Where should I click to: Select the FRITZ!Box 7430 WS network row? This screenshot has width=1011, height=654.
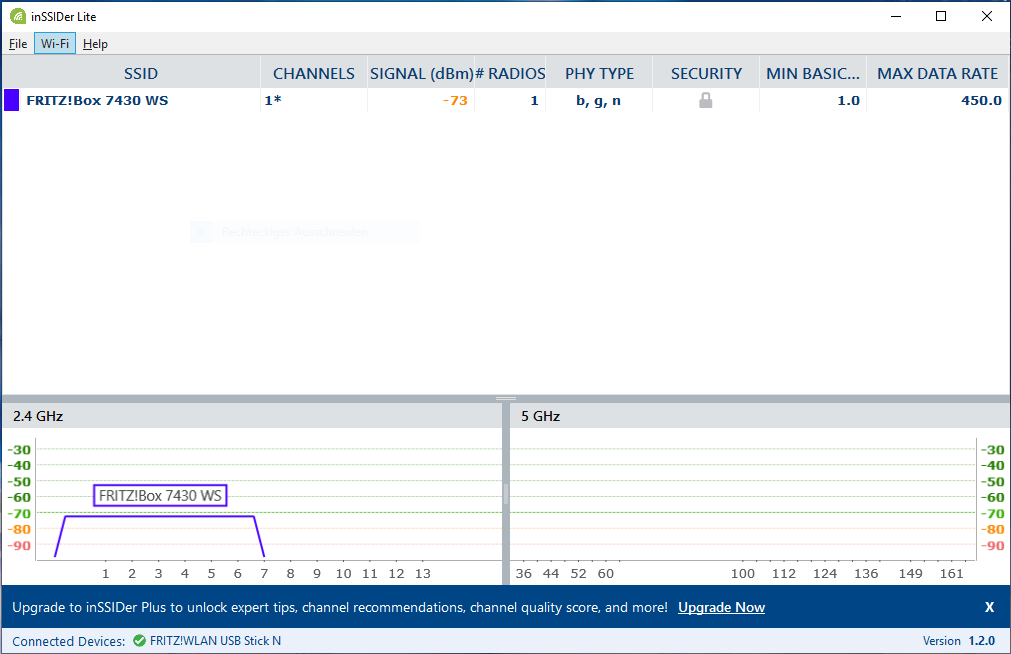(506, 100)
